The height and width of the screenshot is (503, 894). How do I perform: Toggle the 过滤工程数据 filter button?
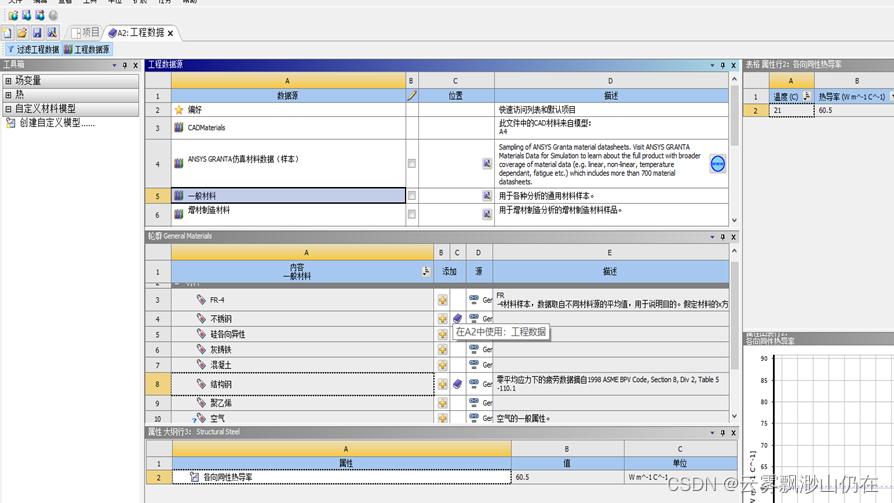(34, 50)
